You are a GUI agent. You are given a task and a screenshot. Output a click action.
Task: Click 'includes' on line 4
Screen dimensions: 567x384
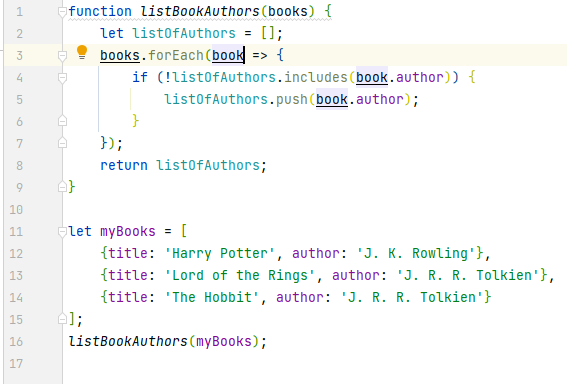(x=316, y=77)
